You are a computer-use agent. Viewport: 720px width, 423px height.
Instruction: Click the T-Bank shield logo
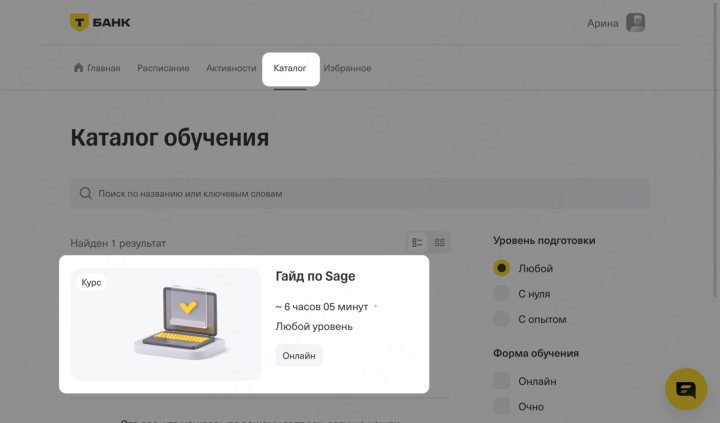(x=79, y=23)
